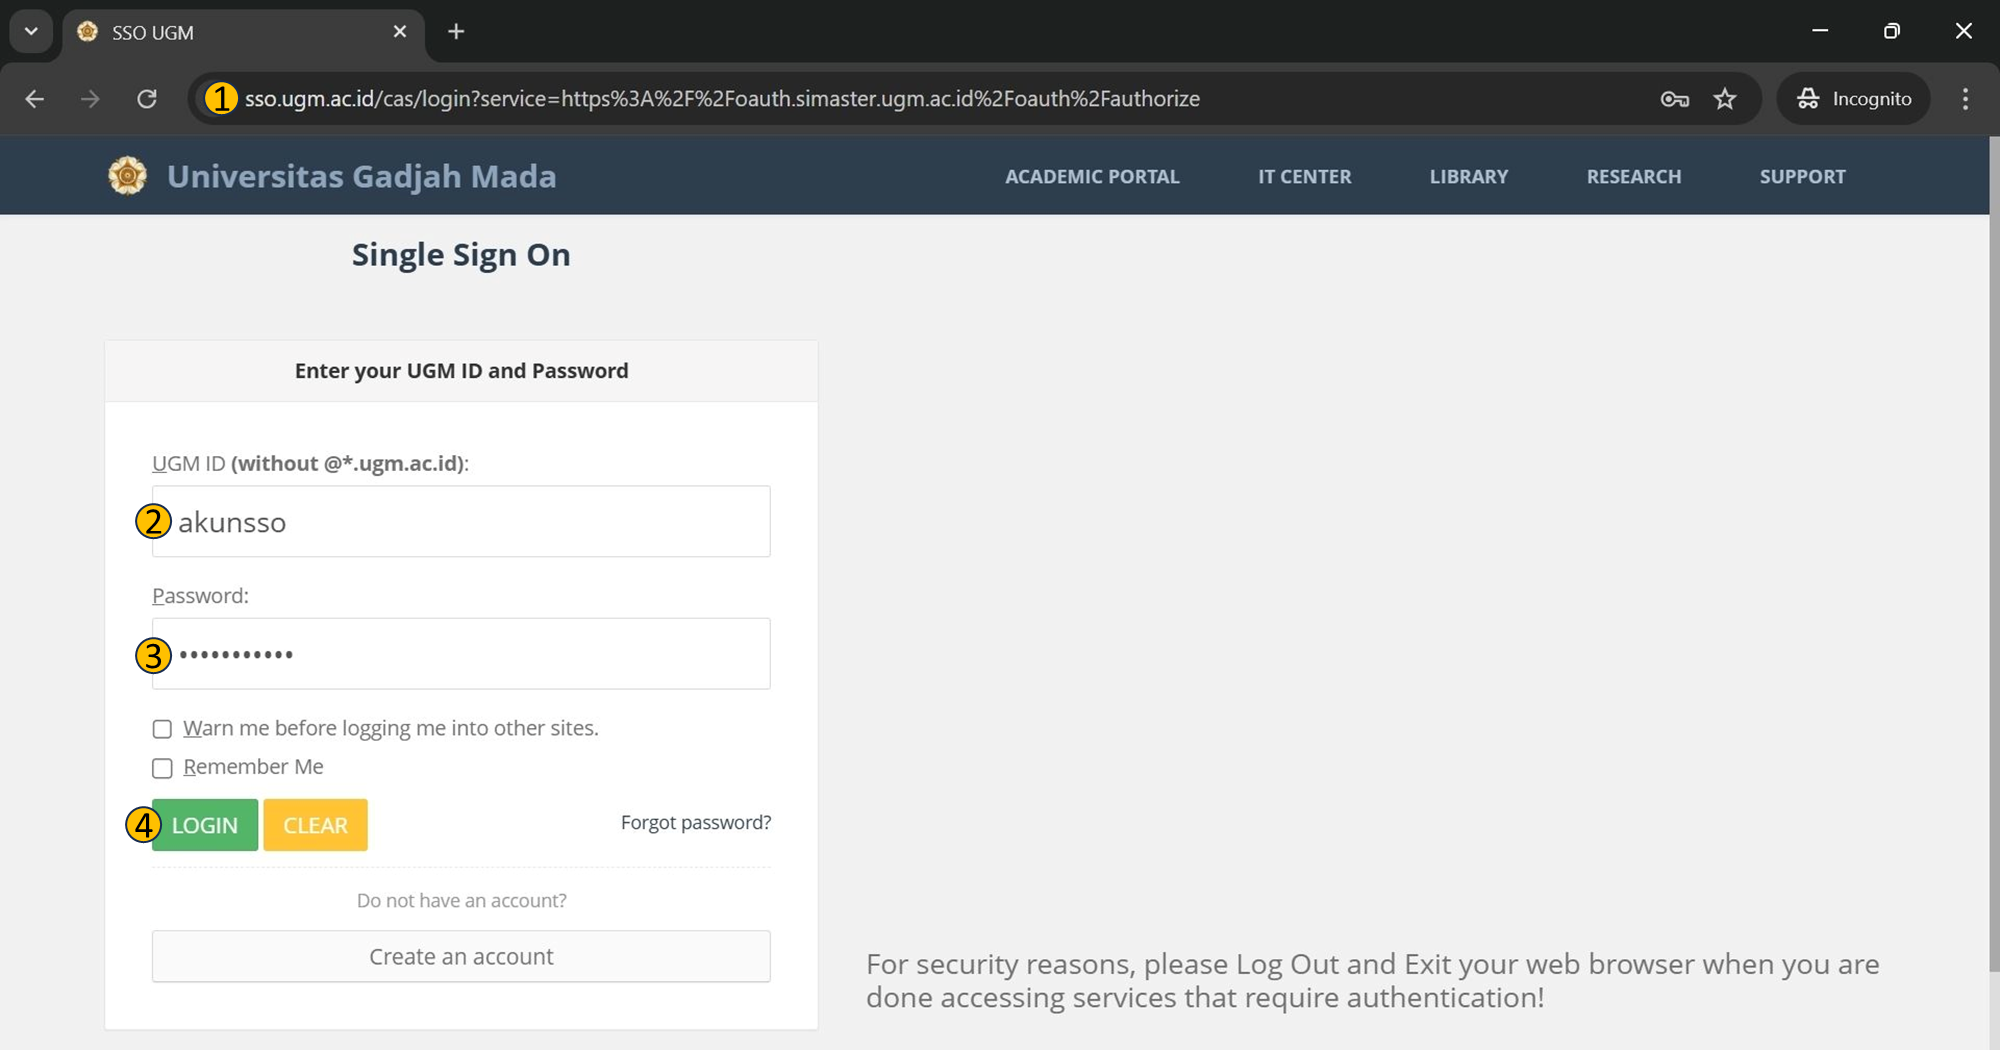
Task: Open the Forgot password? link
Action: (696, 822)
